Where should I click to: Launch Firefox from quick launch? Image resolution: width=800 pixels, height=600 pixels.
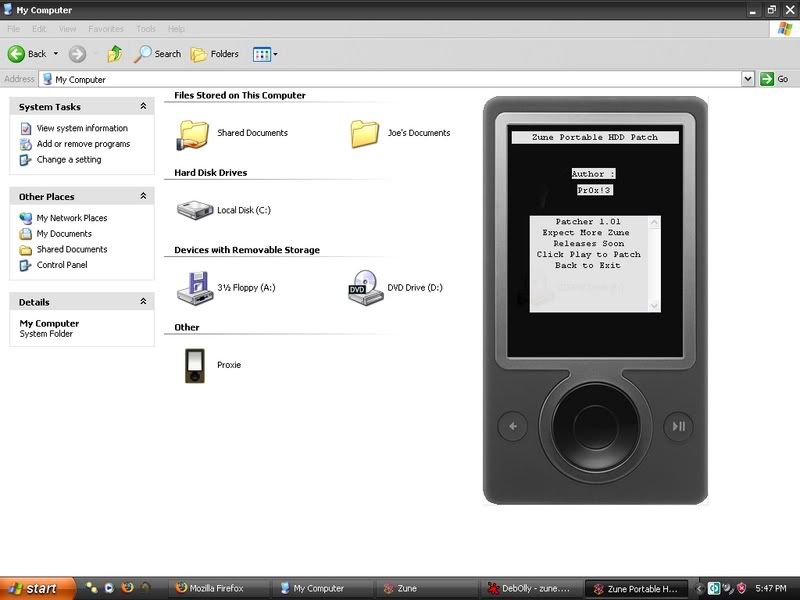pos(128,588)
